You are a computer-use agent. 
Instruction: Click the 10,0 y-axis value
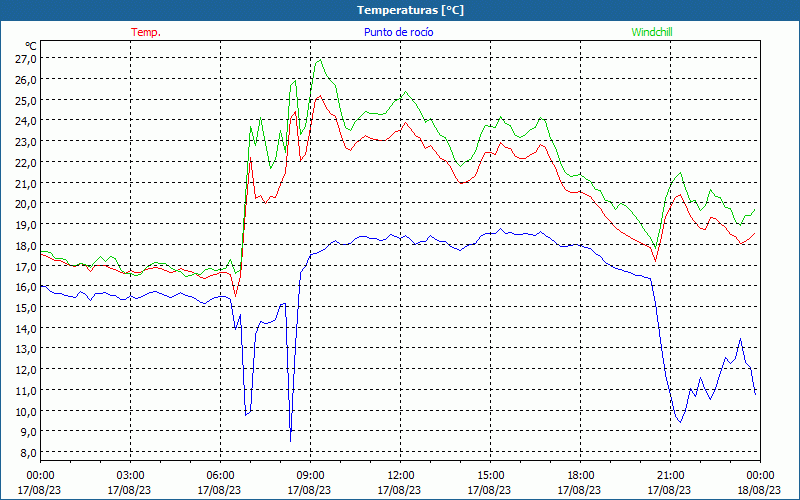[26, 411]
